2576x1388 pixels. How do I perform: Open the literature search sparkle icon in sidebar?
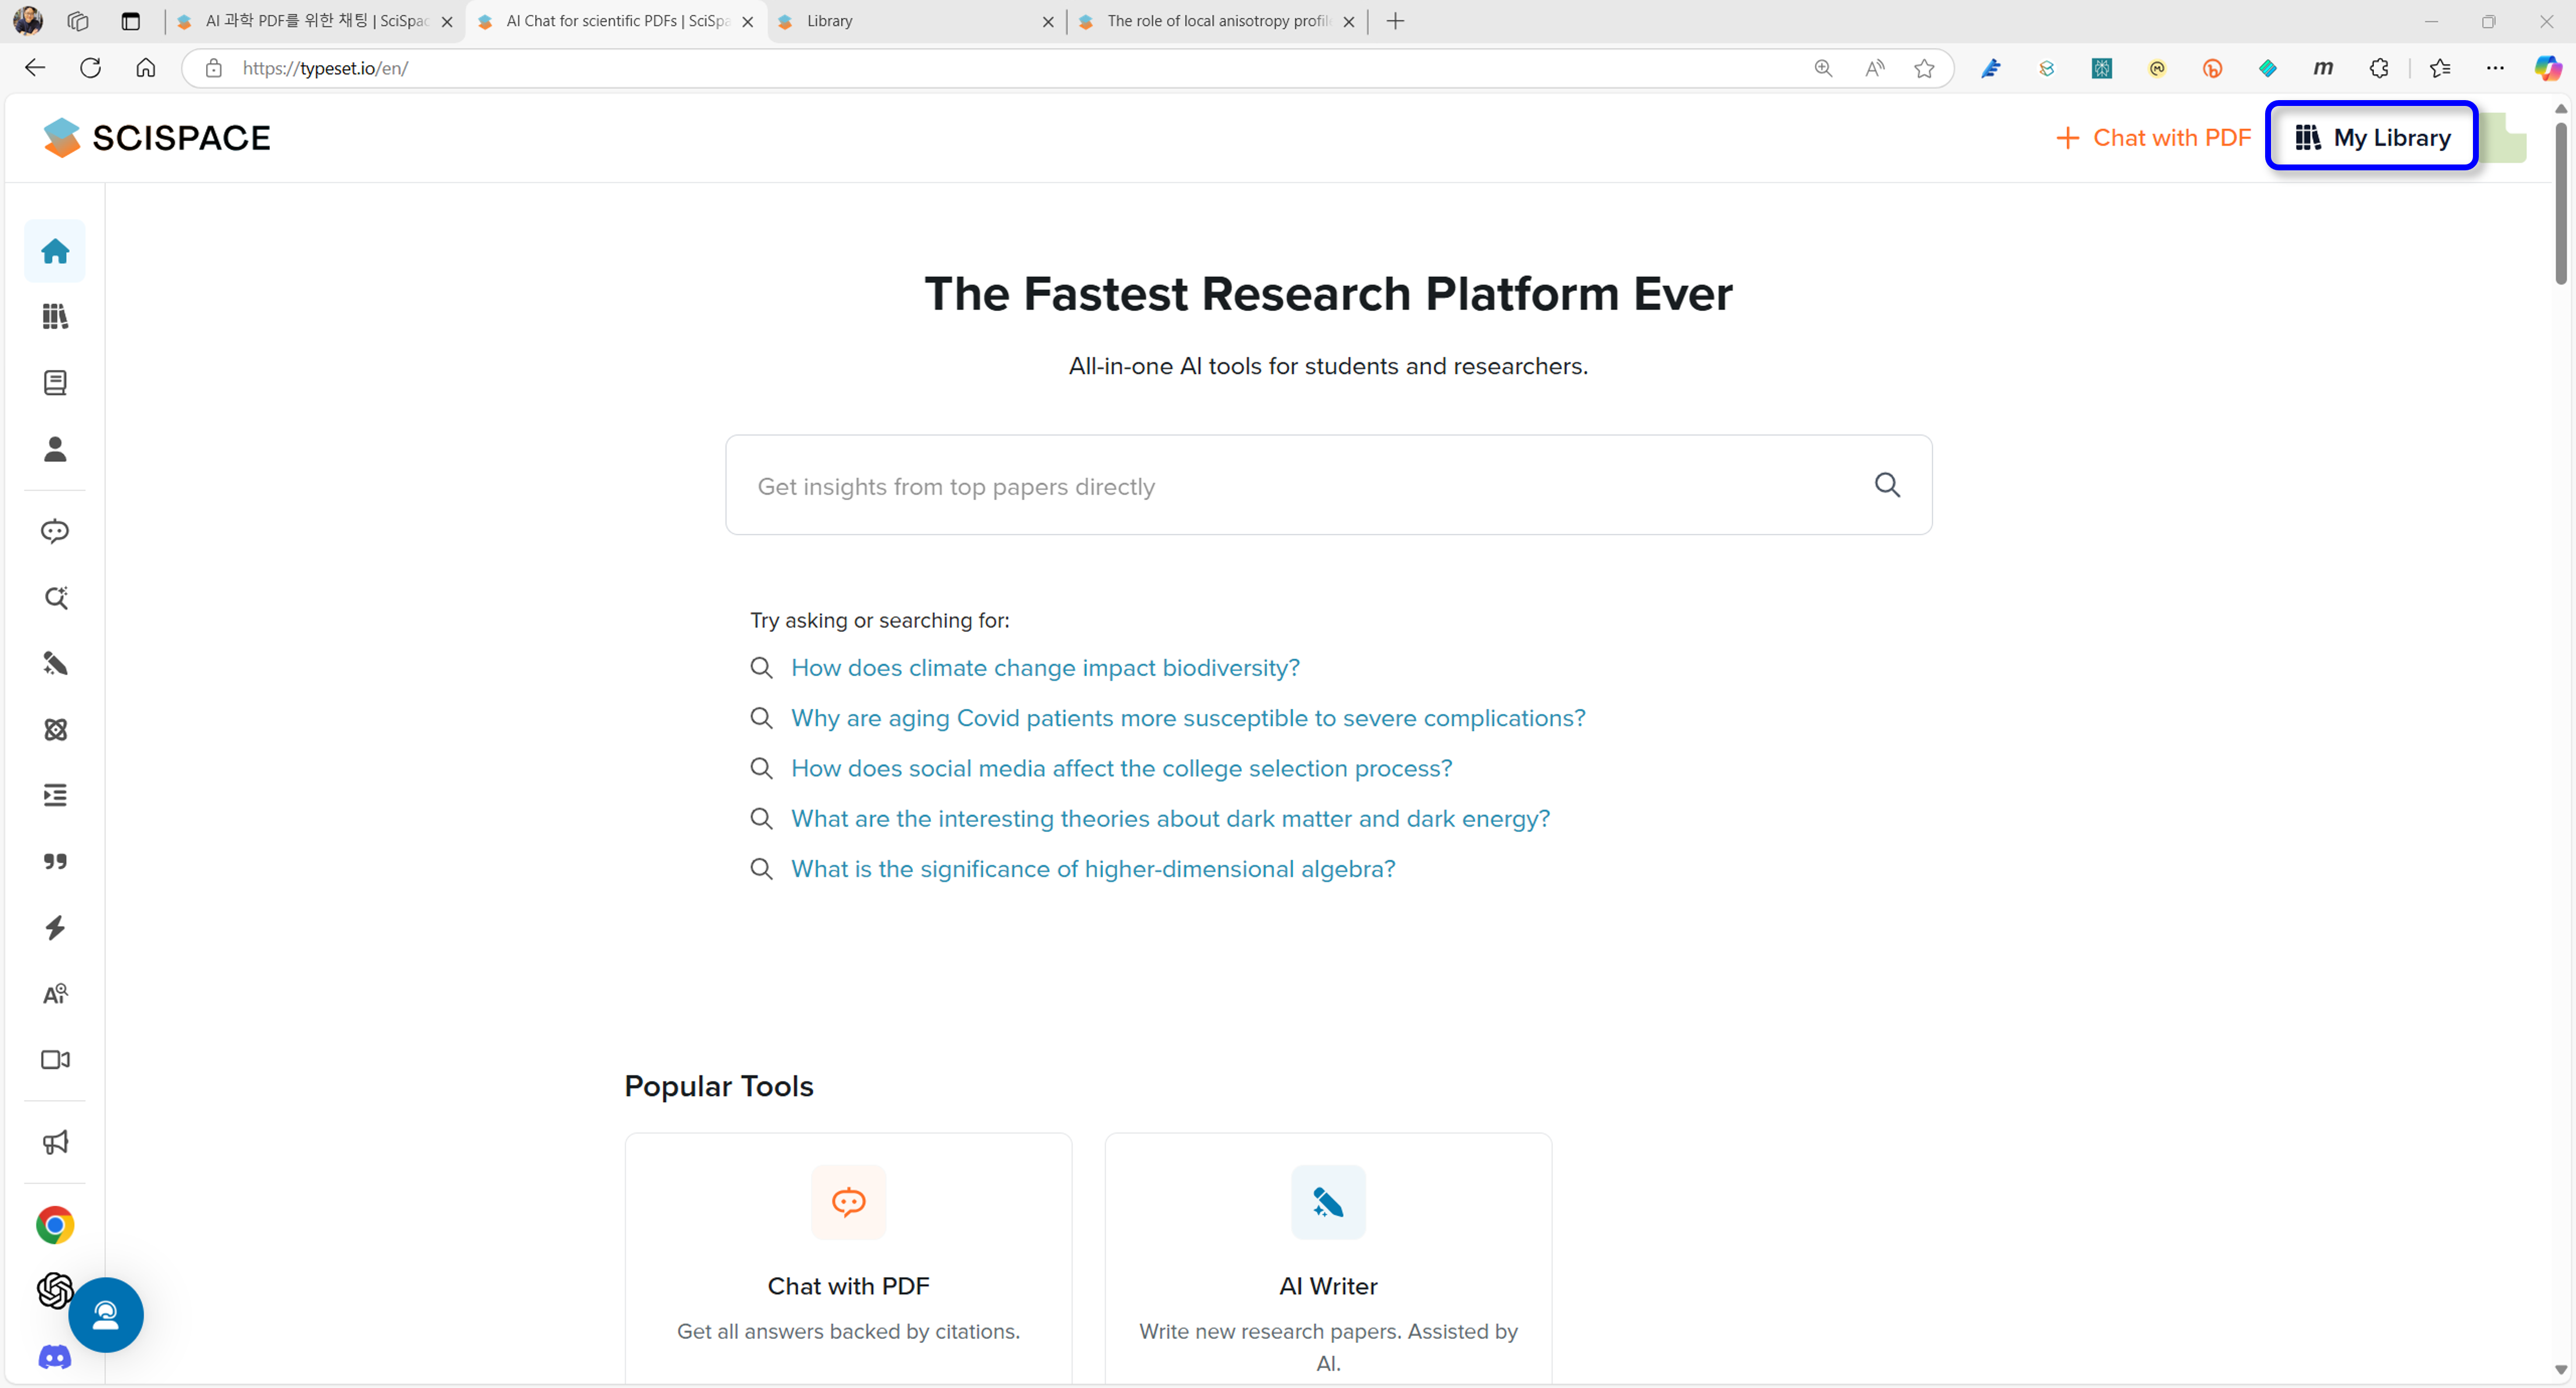[55, 597]
